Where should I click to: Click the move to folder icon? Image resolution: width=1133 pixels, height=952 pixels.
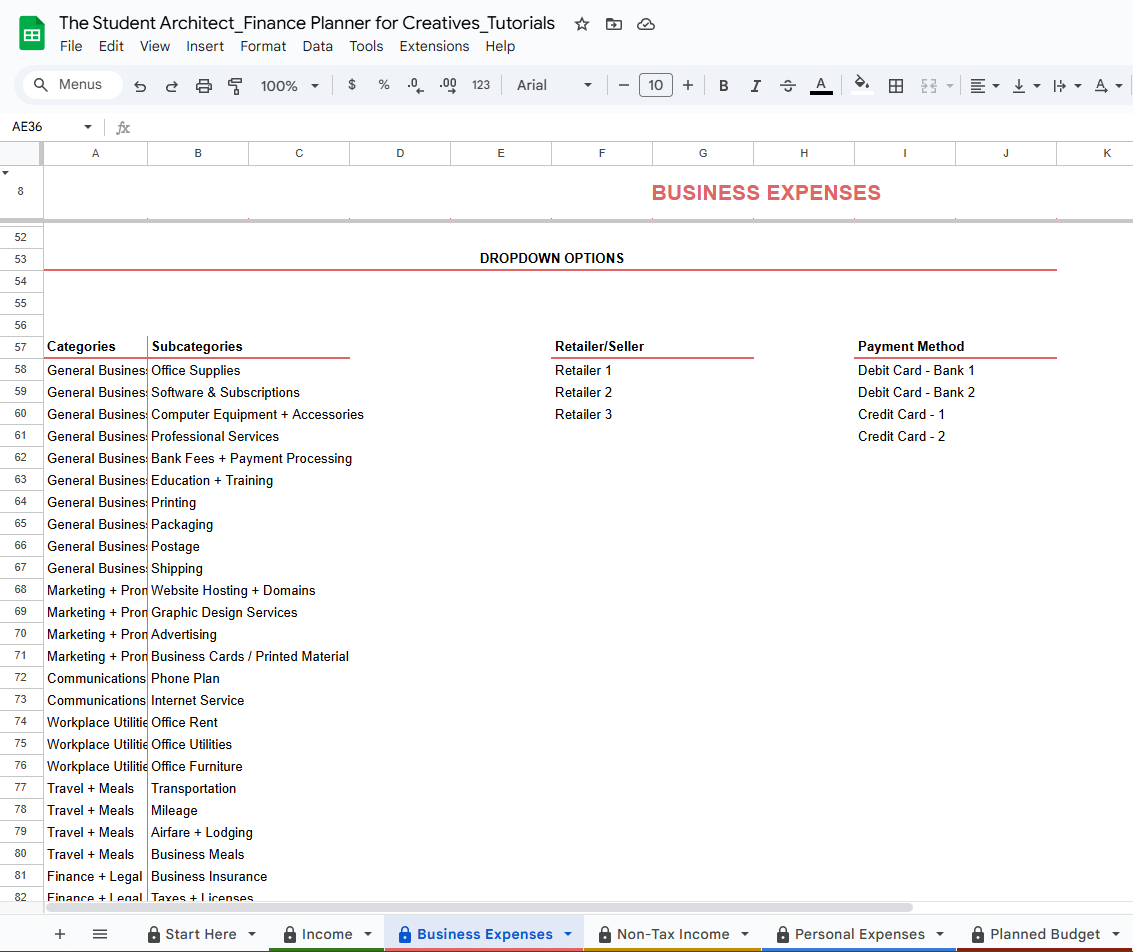pos(613,25)
